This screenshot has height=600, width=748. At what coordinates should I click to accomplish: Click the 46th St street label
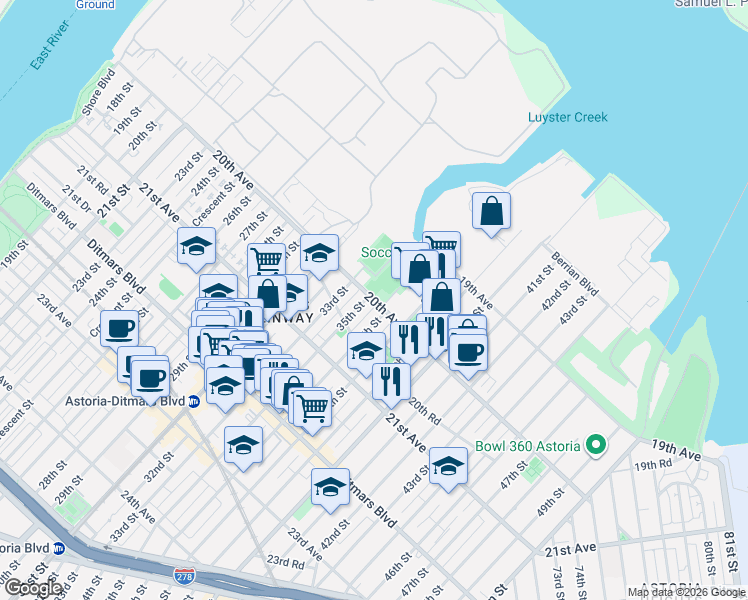[x=398, y=566]
